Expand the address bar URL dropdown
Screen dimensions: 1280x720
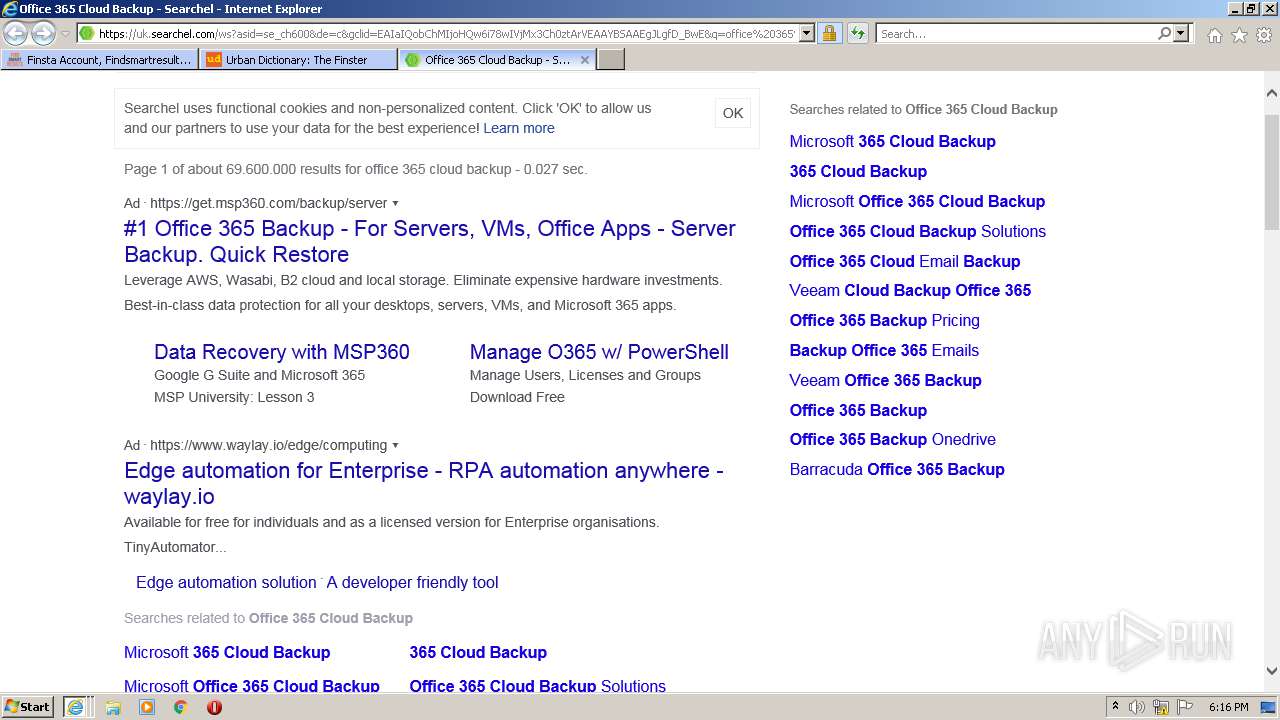pyautogui.click(x=807, y=33)
